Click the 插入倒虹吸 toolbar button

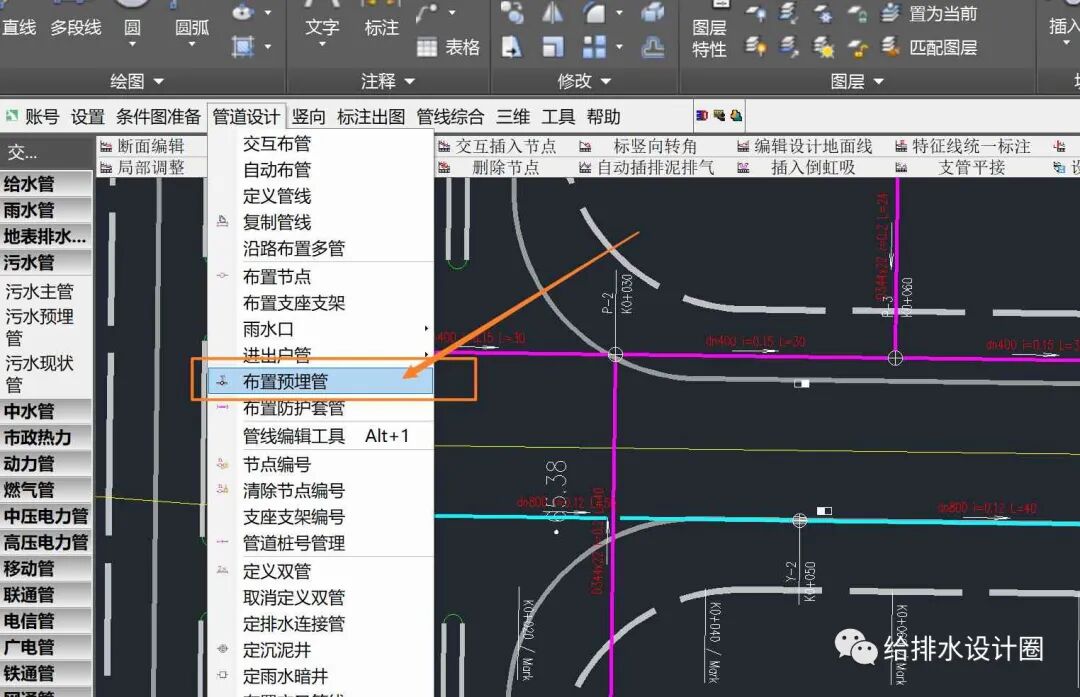(797, 167)
